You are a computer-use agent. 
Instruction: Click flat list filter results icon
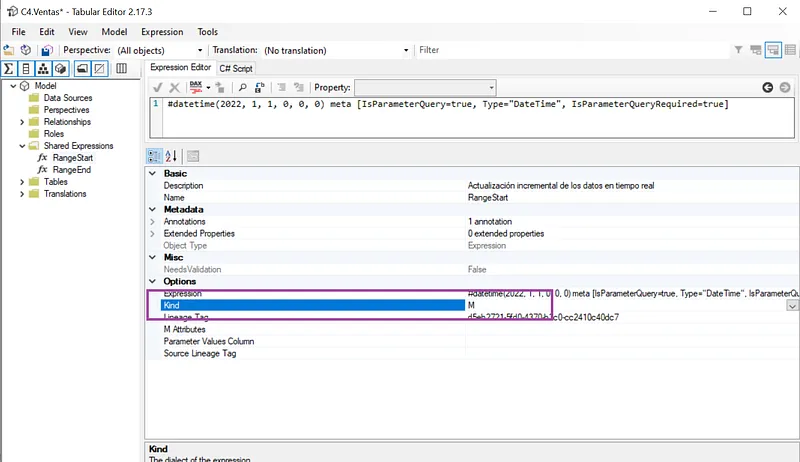[x=790, y=50]
